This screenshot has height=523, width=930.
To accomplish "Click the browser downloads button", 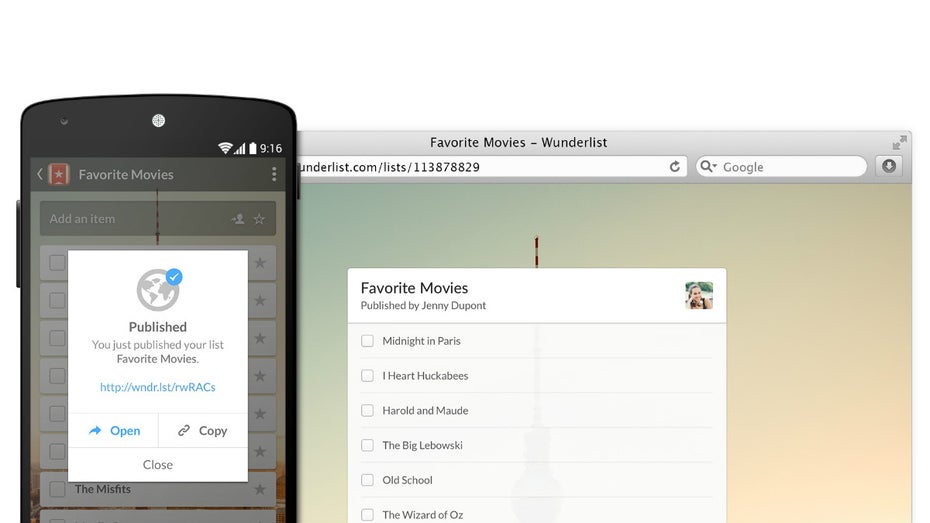I will [x=888, y=166].
